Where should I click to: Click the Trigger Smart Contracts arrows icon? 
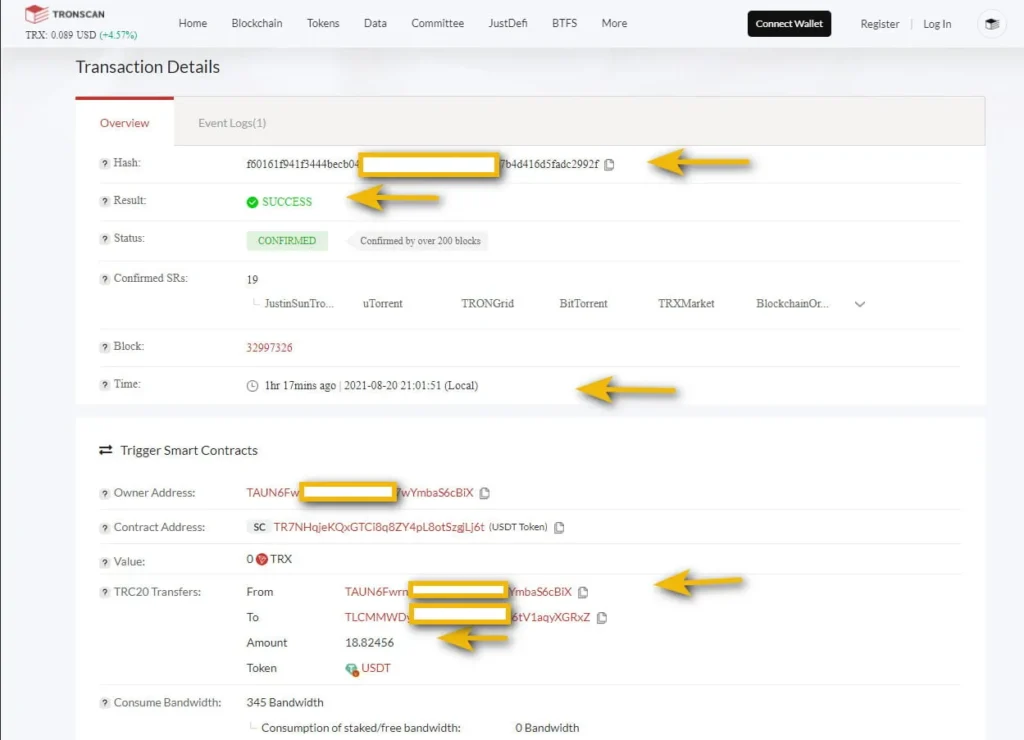[105, 450]
